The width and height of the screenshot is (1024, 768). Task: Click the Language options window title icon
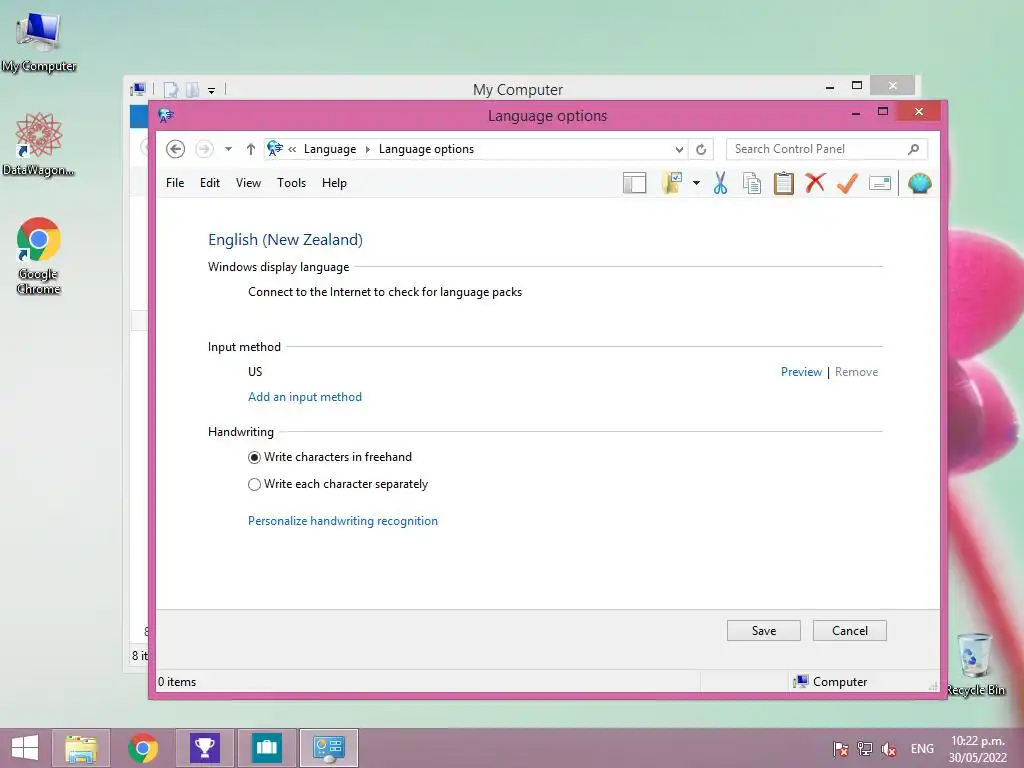click(x=167, y=116)
